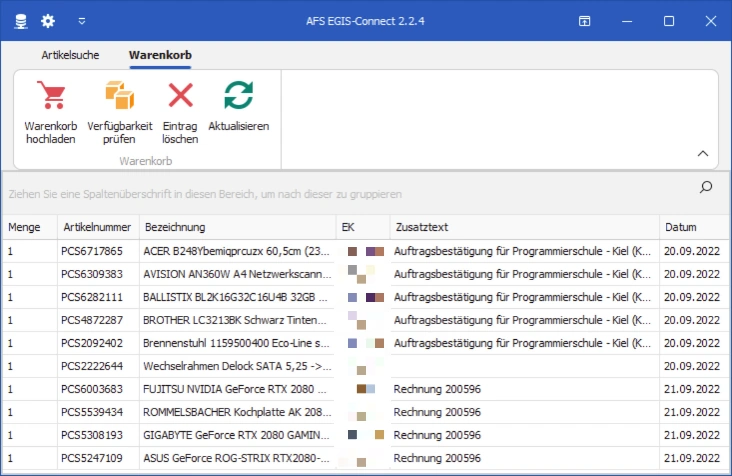Click the date 20.09.2022 in the Wechselrahmen row

(692, 366)
